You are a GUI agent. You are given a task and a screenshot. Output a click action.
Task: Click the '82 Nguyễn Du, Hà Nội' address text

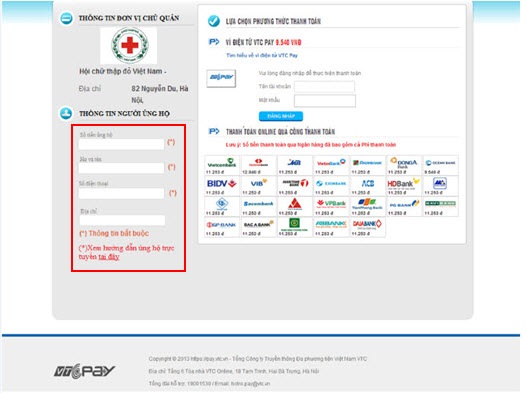click(160, 94)
